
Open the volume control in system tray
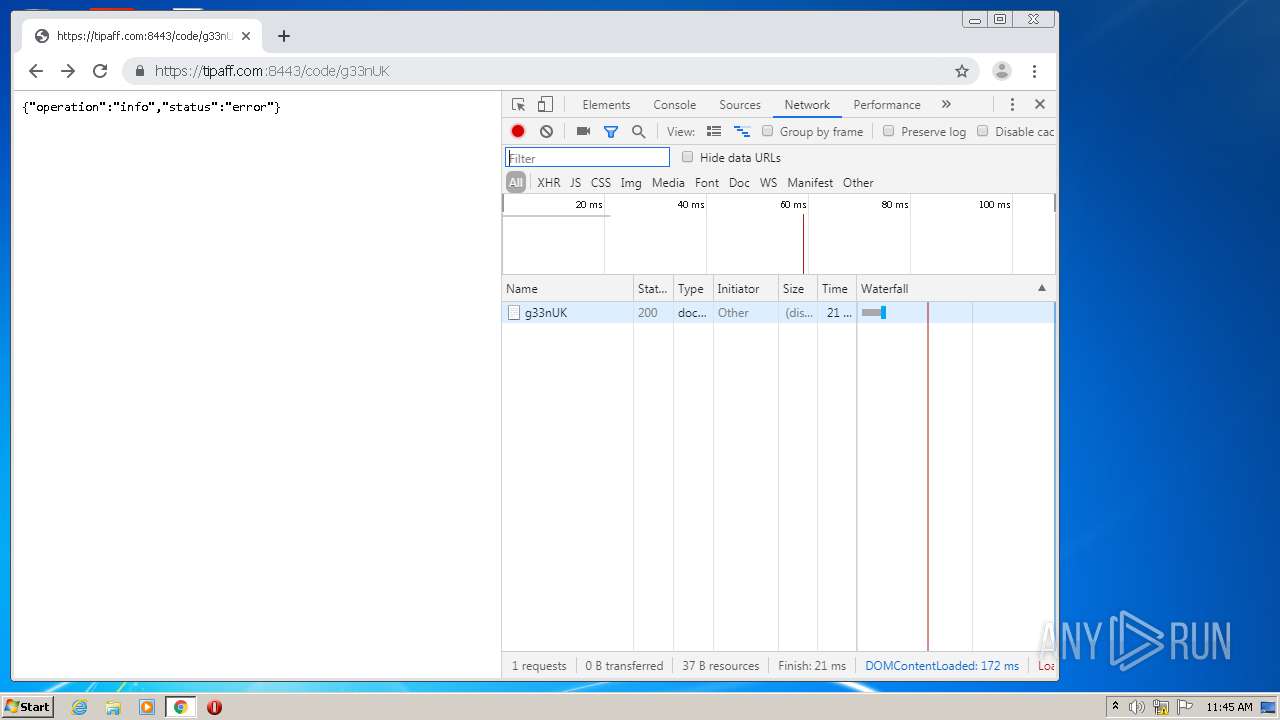click(1137, 707)
